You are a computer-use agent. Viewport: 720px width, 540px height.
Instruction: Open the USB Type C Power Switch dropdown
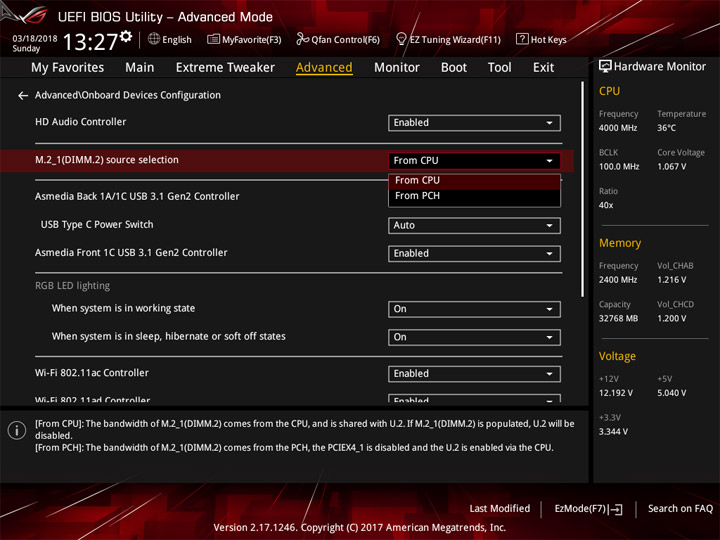pyautogui.click(x=474, y=225)
